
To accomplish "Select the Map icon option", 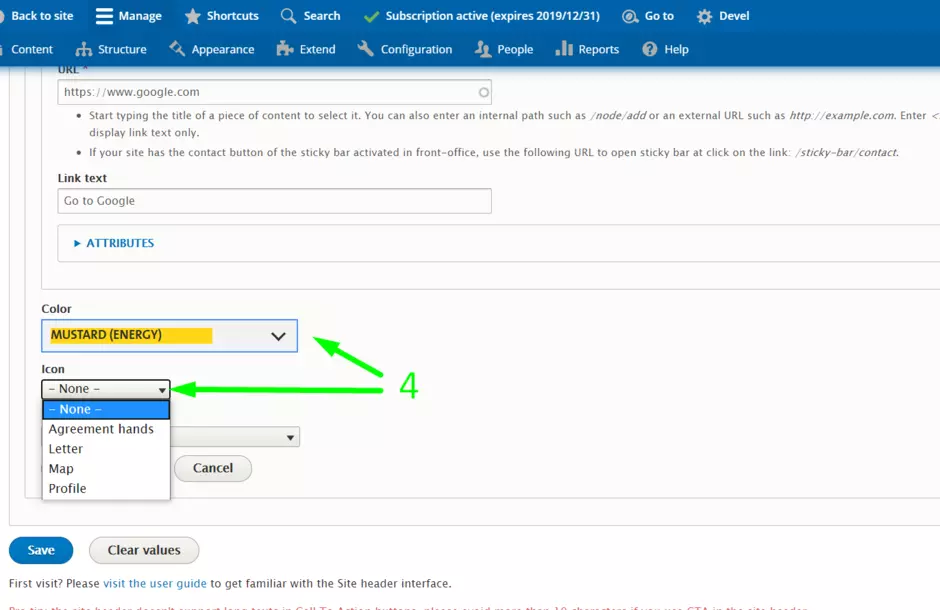I will click(x=61, y=468).
